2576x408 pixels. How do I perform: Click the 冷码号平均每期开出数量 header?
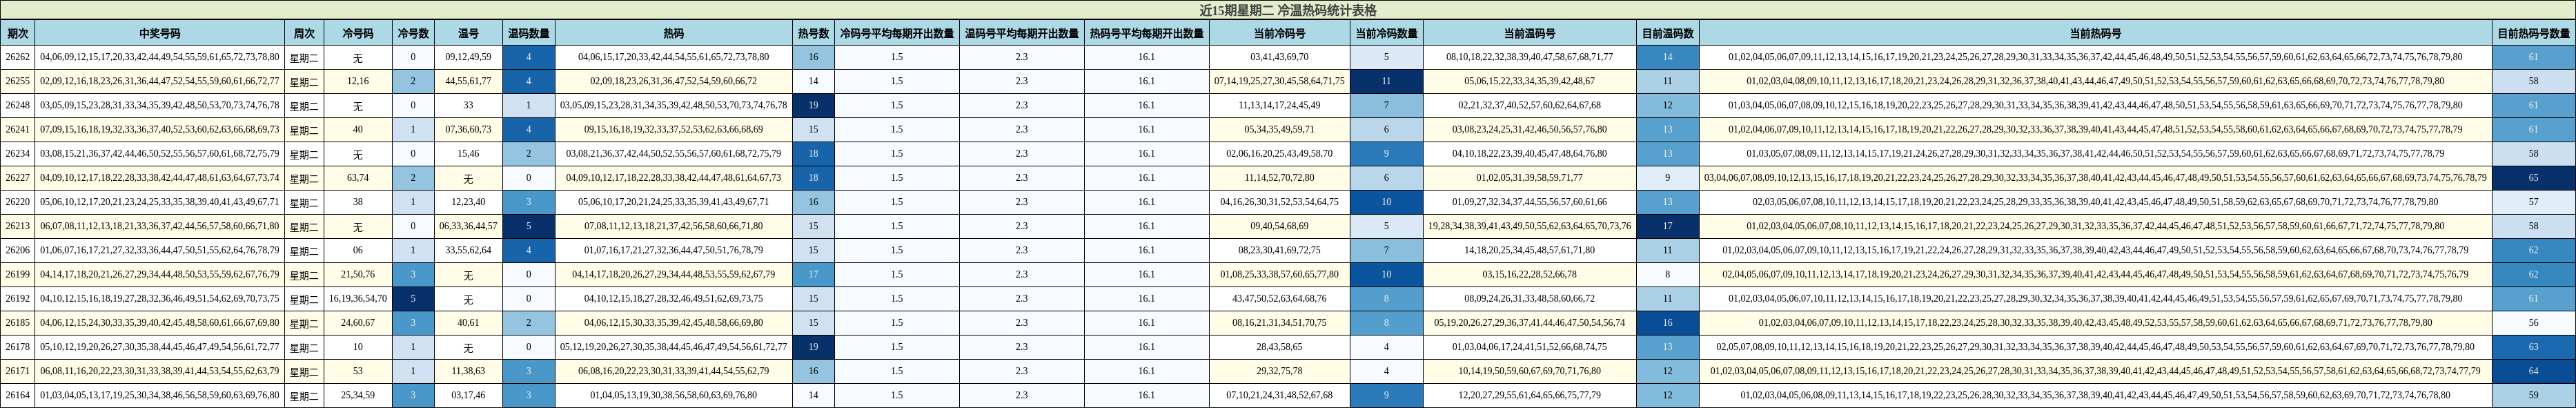pyautogui.click(x=897, y=33)
